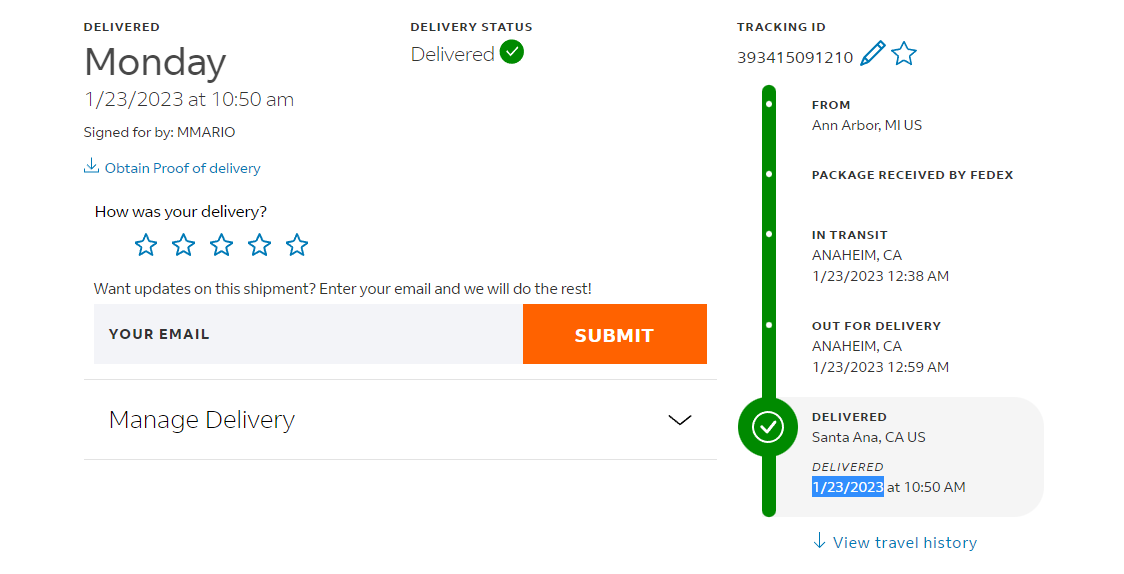Click the Obtain Proof of delivery link
The image size is (1124, 574).
coord(183,168)
